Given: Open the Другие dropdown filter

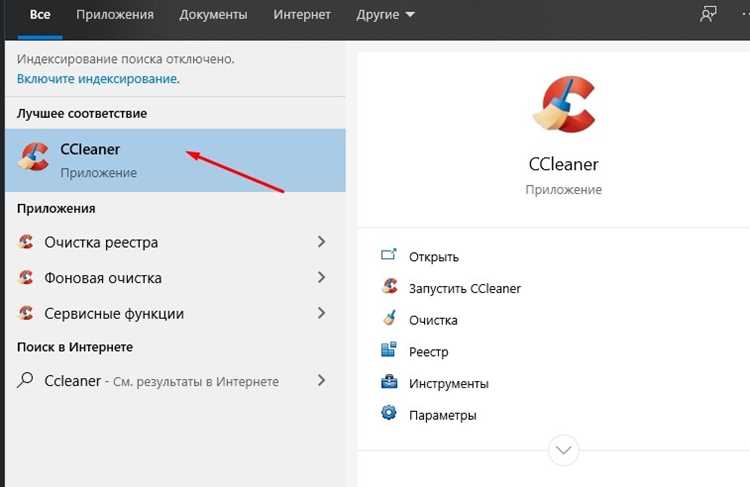Looking at the screenshot, I should (x=385, y=15).
